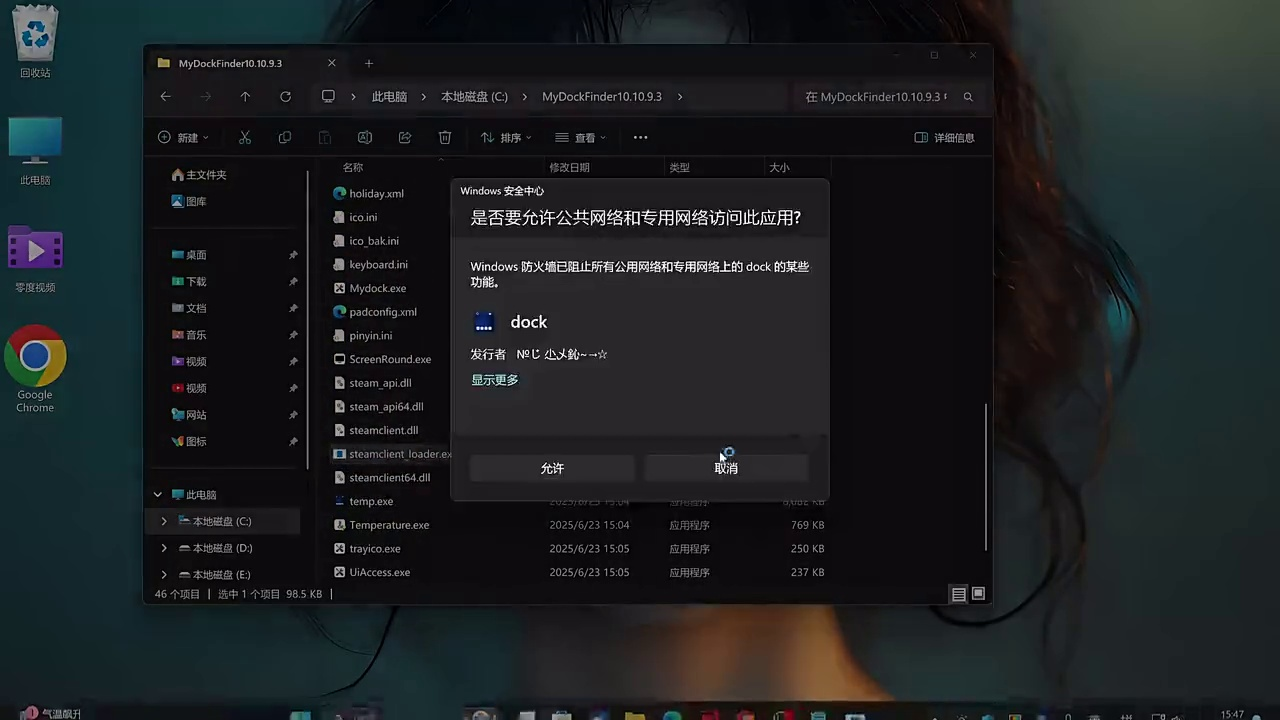Open 网站 in the sidebar
The height and width of the screenshot is (720, 1280).
click(189, 415)
